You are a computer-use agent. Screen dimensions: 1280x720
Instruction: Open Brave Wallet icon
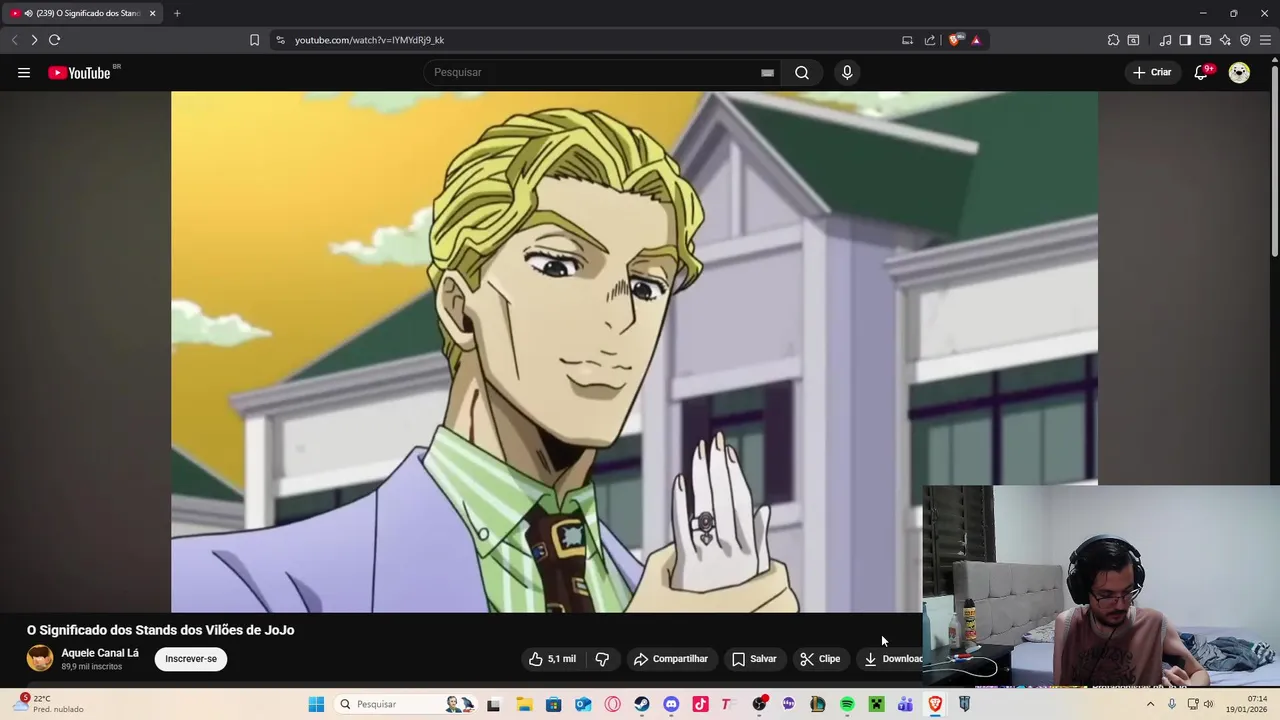coord(1205,40)
